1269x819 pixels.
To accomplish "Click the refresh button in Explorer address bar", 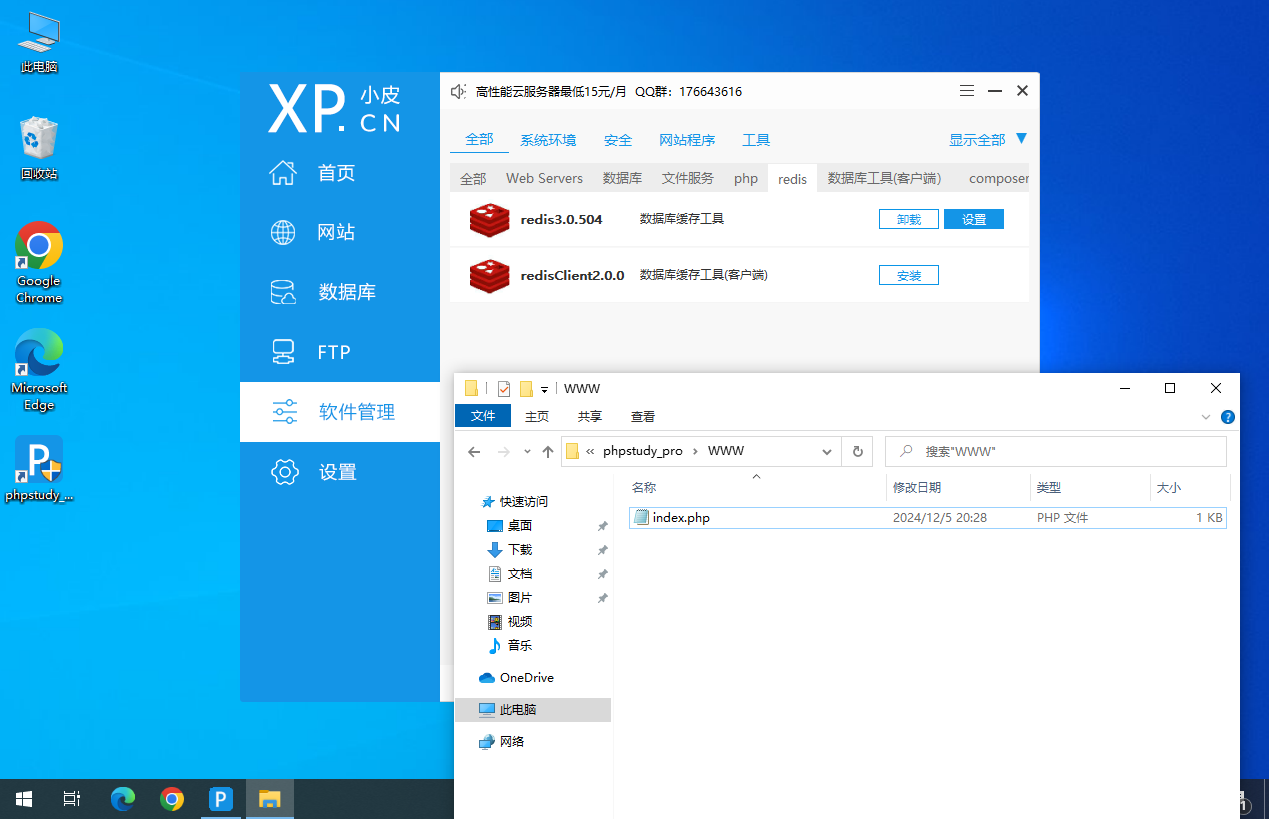I will tap(857, 452).
